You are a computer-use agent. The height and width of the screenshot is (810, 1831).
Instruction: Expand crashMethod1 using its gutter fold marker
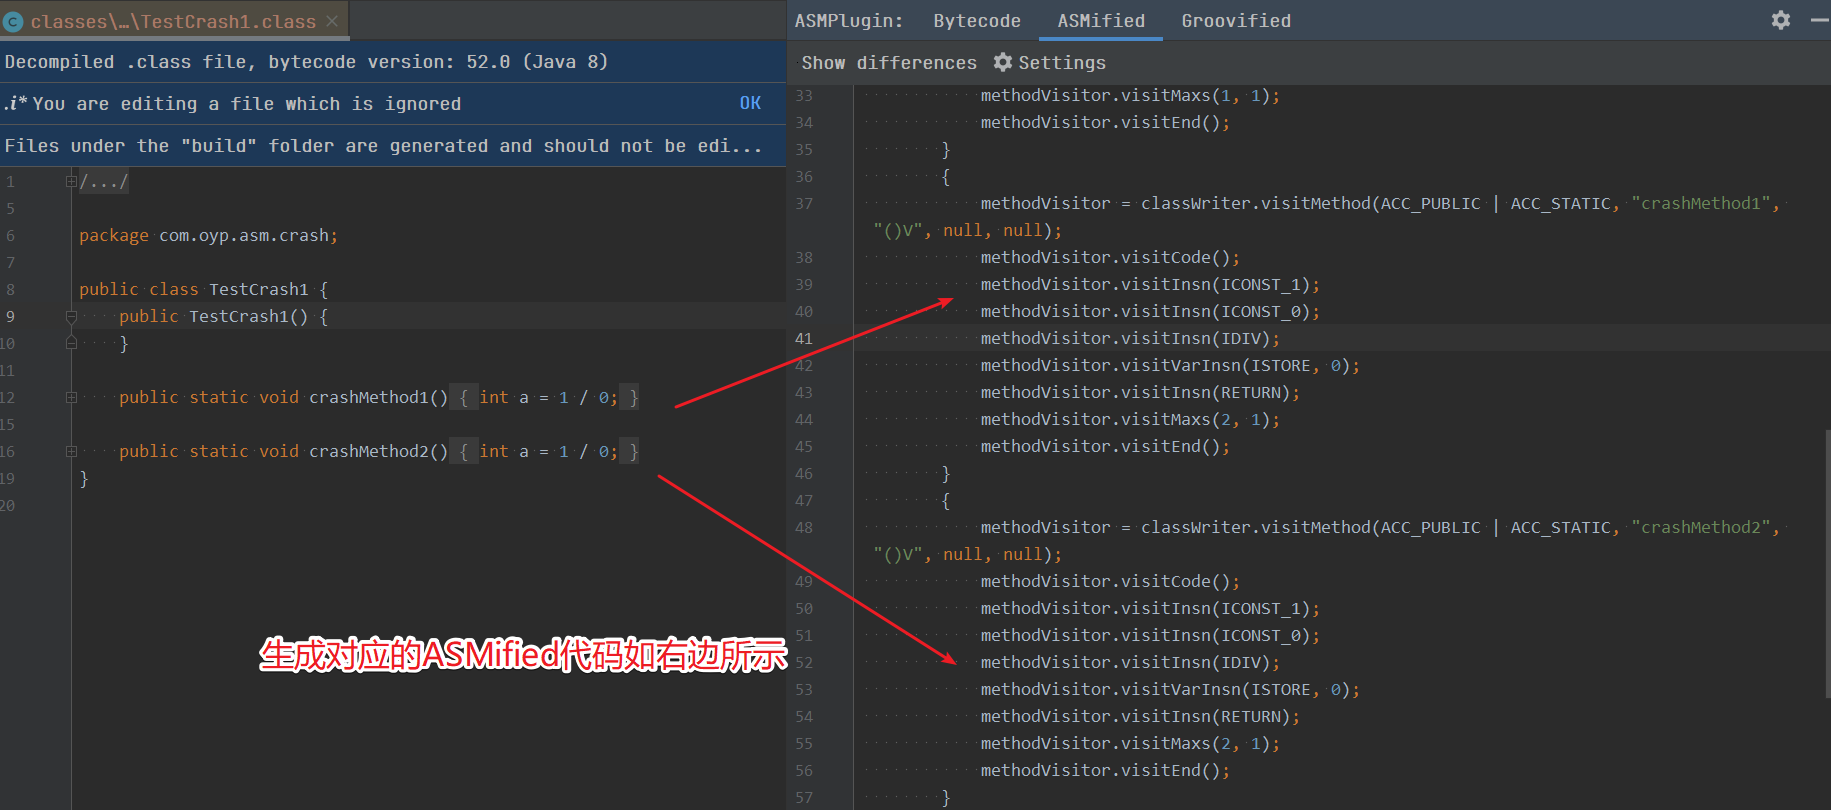71,397
